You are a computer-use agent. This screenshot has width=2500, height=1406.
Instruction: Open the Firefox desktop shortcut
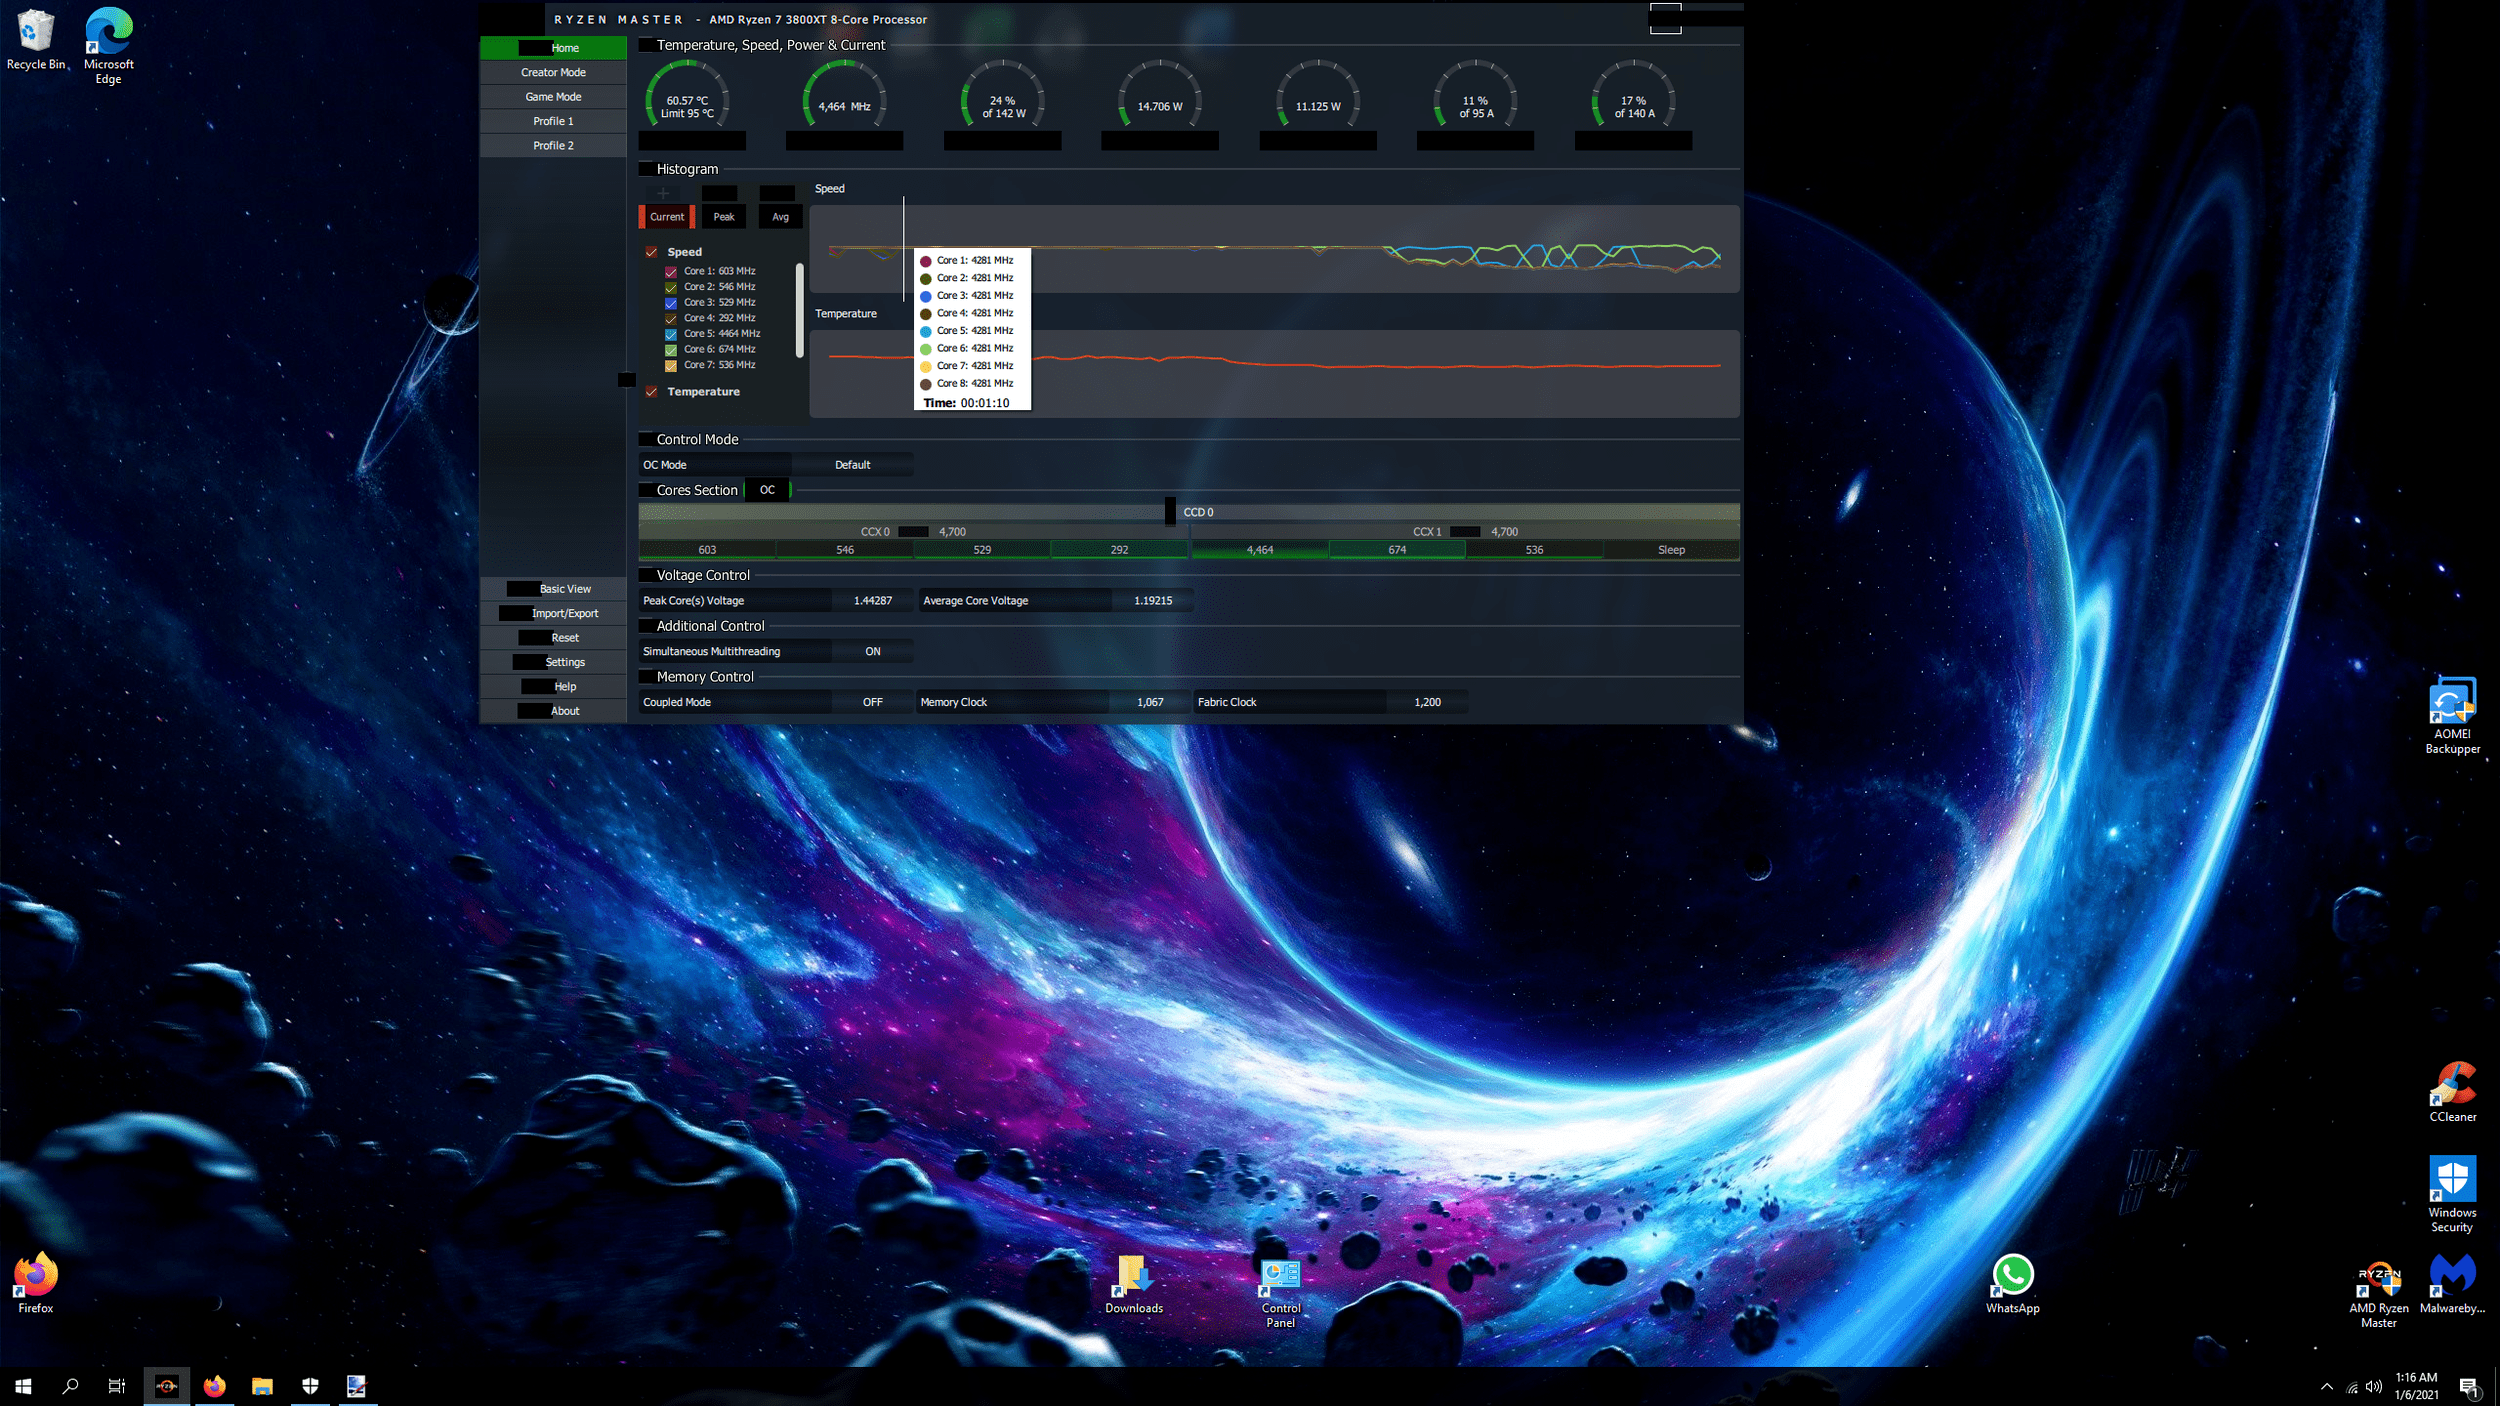tap(36, 1283)
